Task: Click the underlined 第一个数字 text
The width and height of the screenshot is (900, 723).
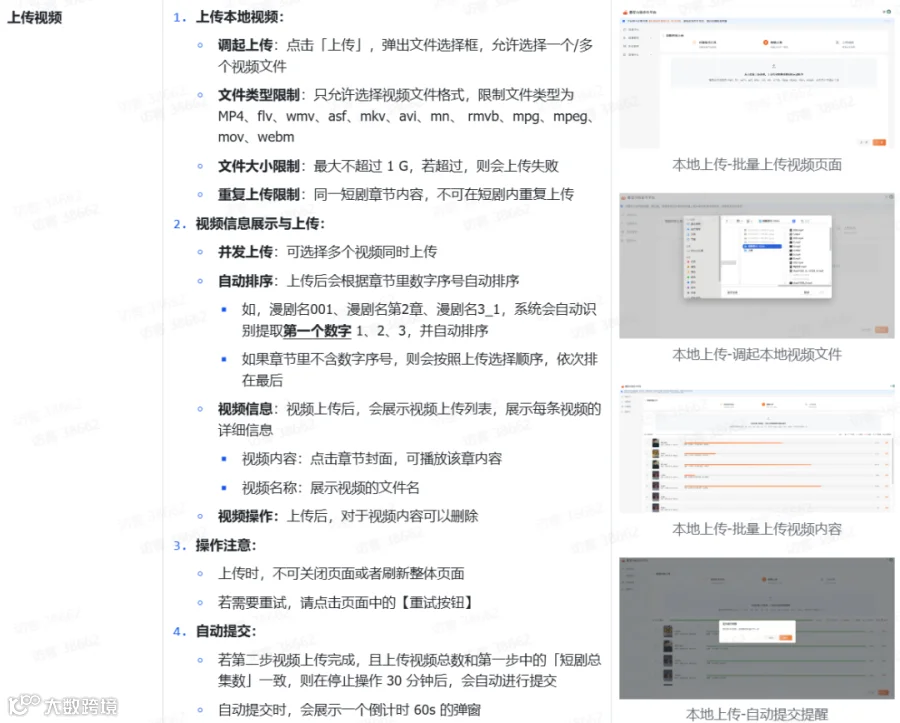Action: point(317,331)
